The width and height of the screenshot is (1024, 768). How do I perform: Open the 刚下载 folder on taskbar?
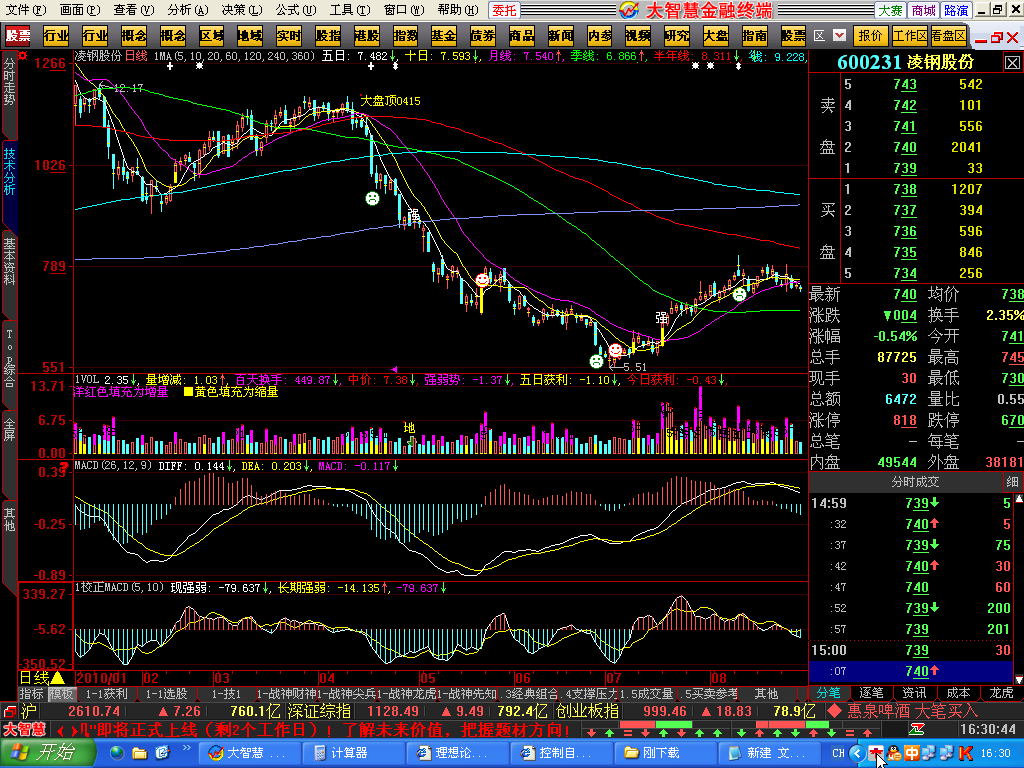664,753
